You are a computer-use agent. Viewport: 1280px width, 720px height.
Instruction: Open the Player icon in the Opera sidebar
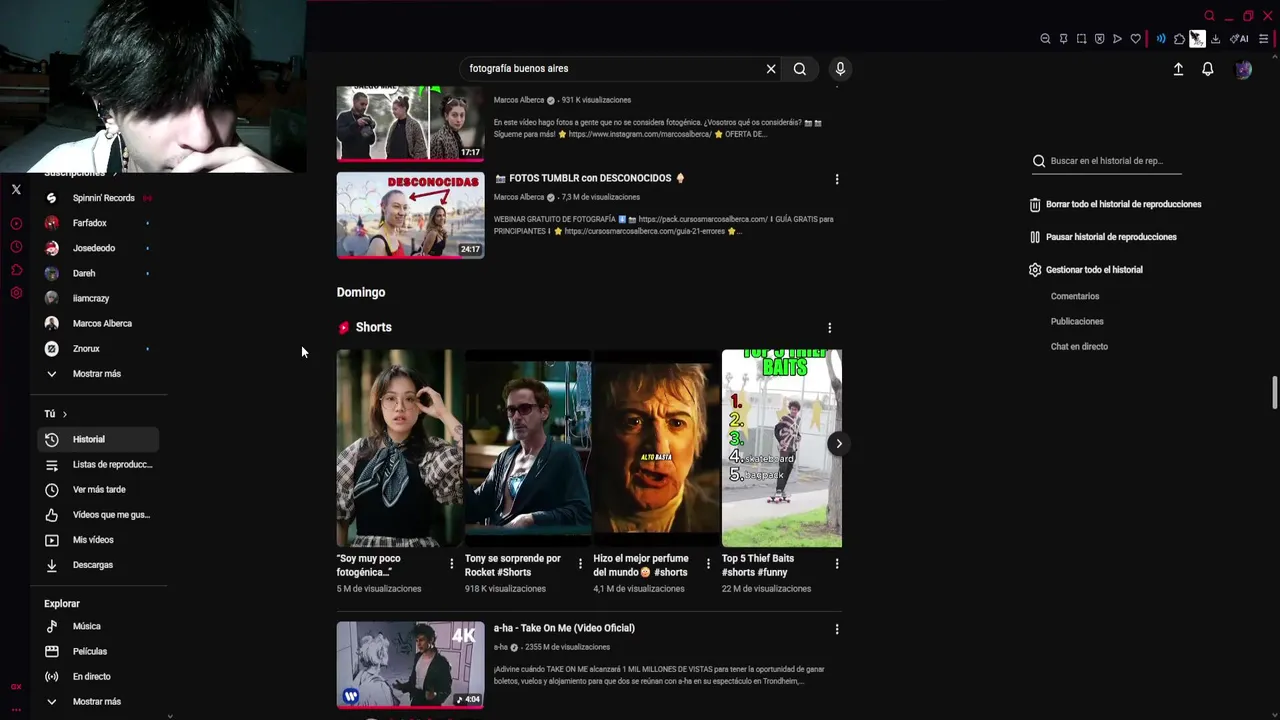tap(16, 224)
